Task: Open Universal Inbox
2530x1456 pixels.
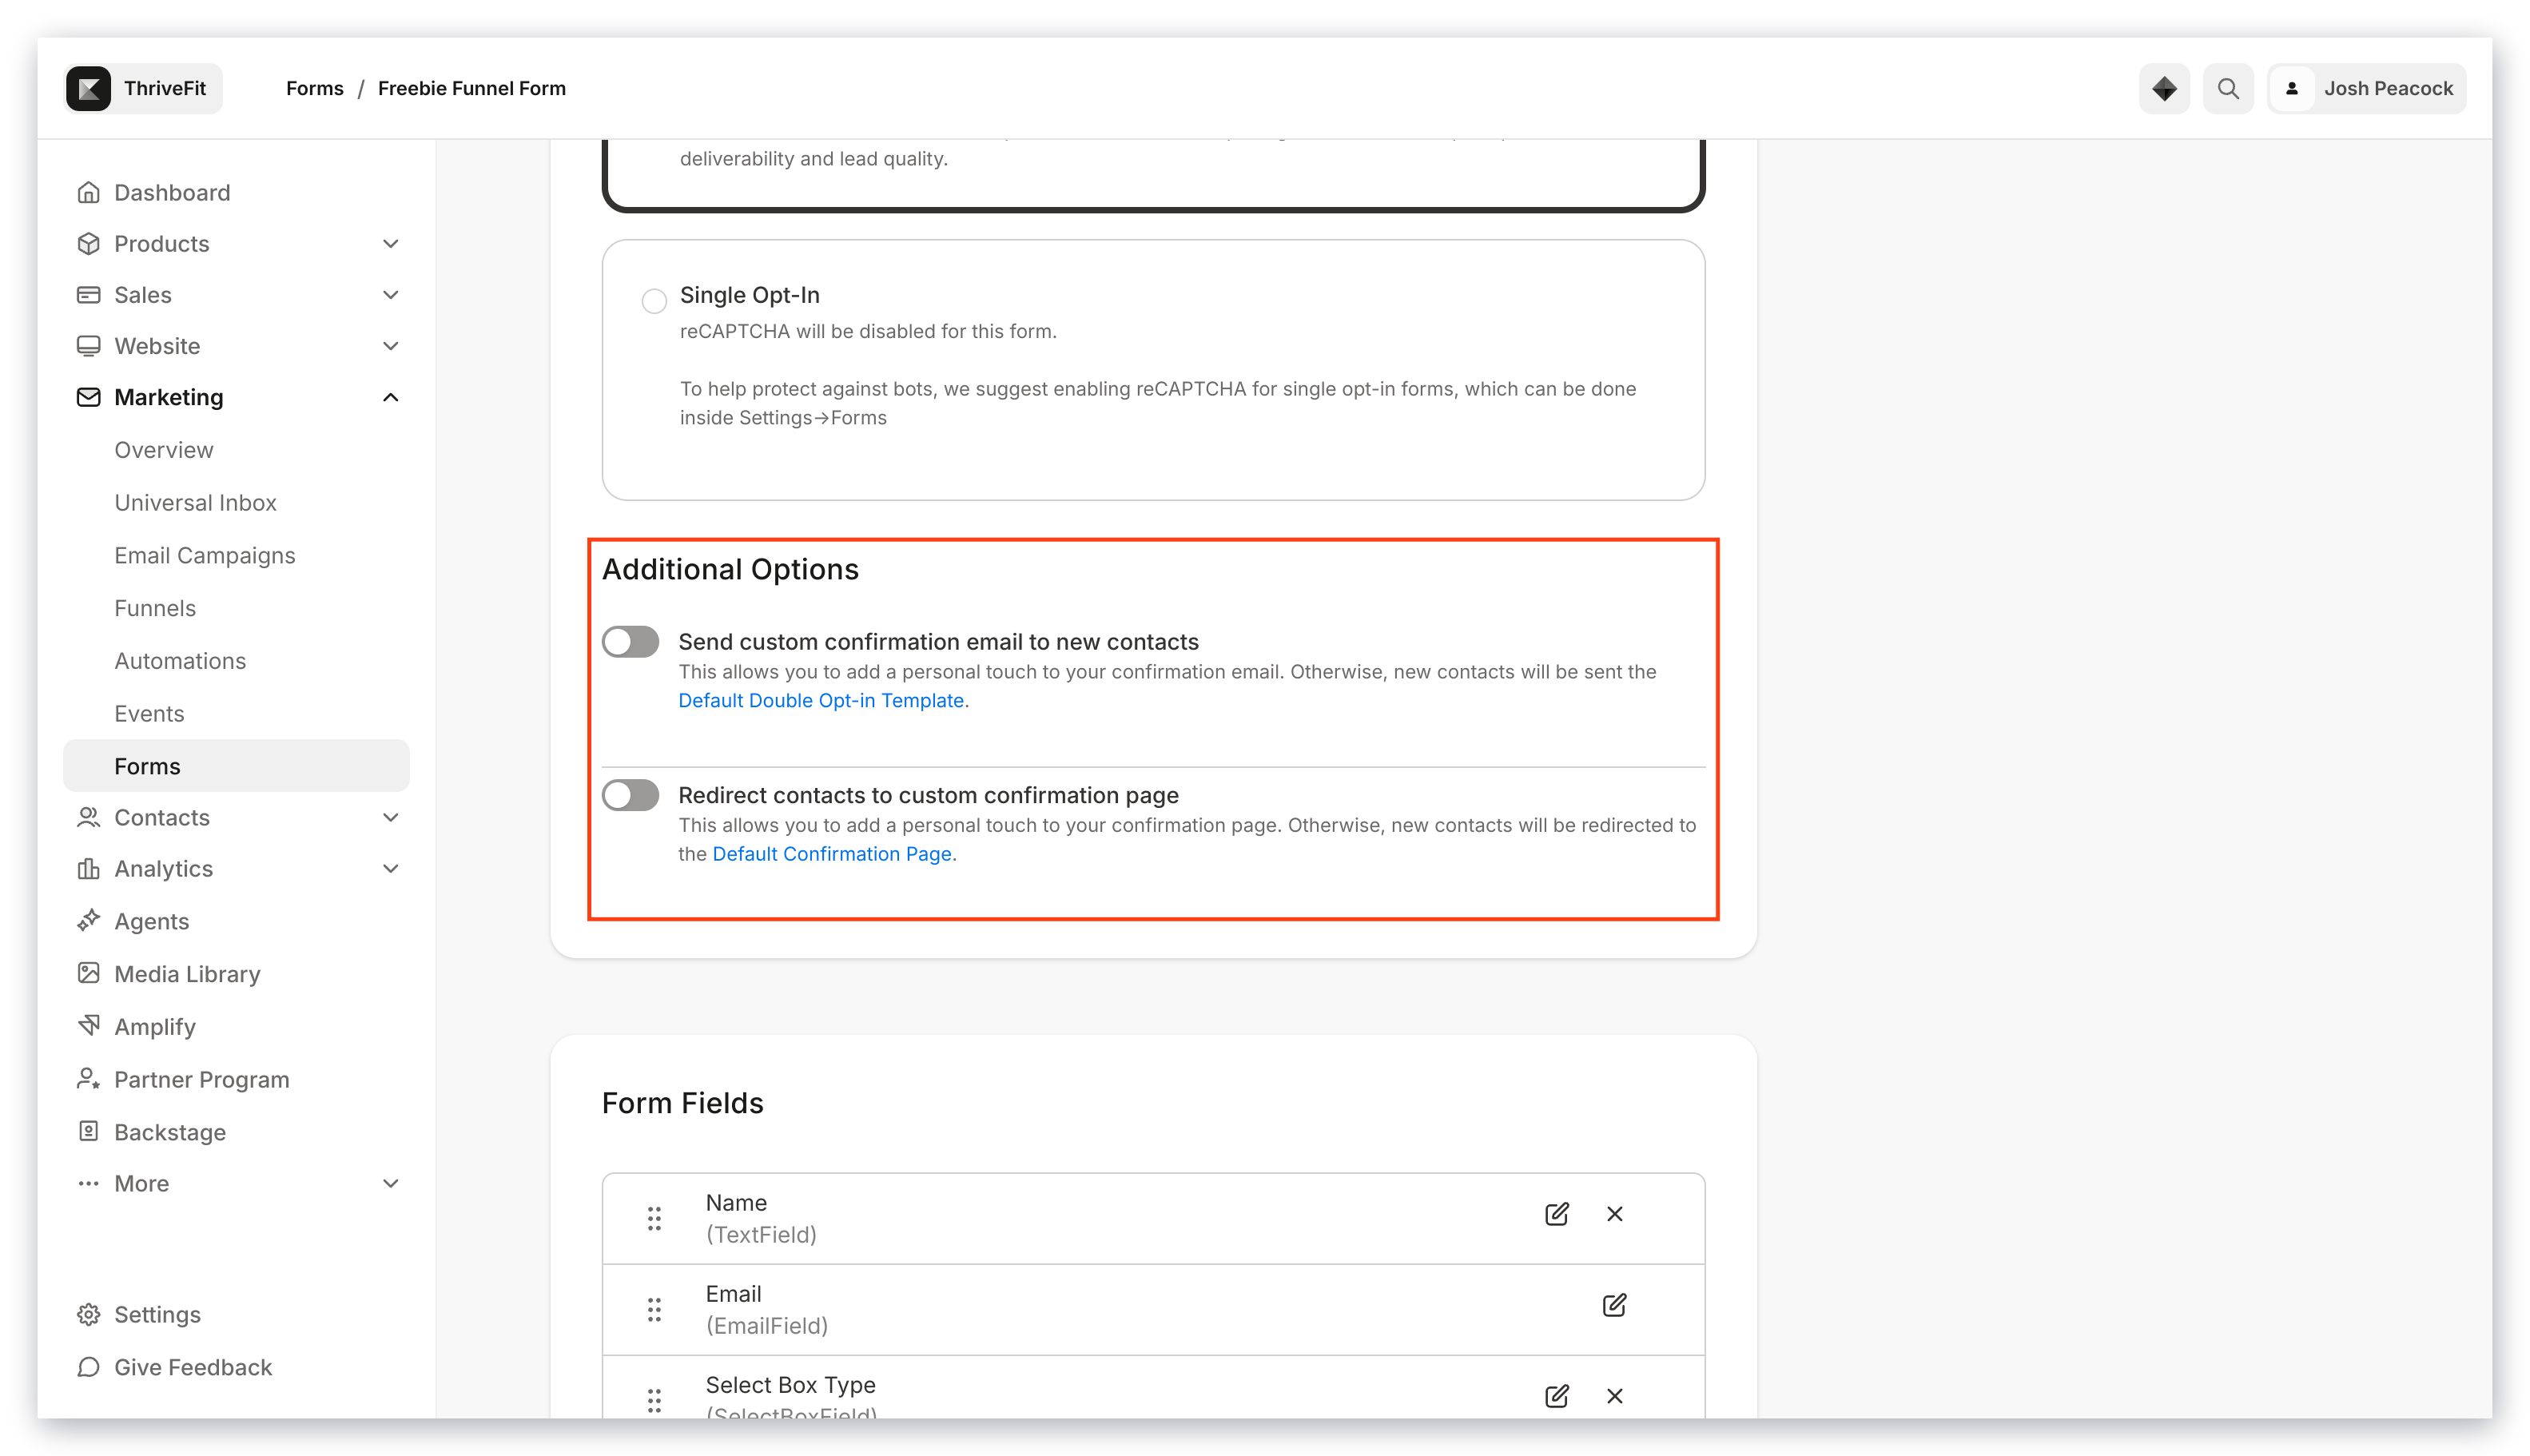Action: click(195, 502)
